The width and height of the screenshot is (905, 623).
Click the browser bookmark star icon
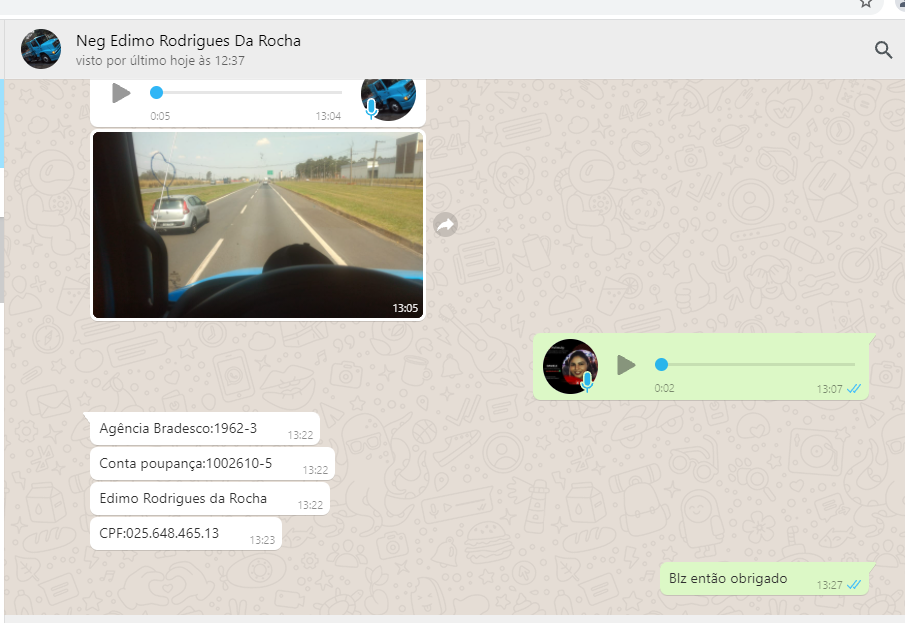[866, 3]
